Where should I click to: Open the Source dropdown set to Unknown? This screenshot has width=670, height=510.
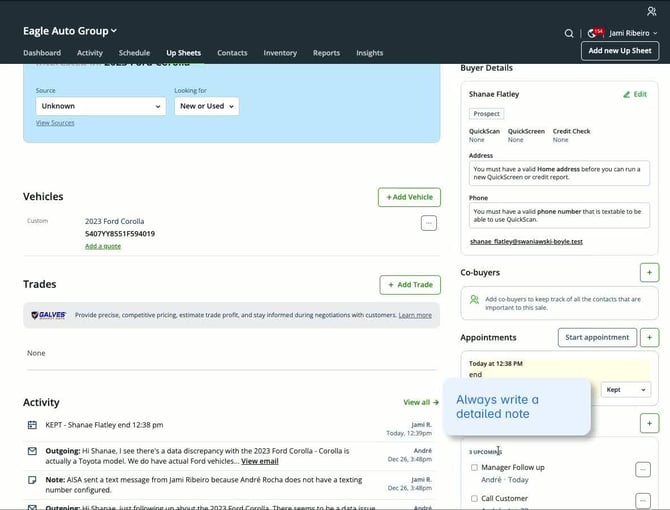pos(100,106)
